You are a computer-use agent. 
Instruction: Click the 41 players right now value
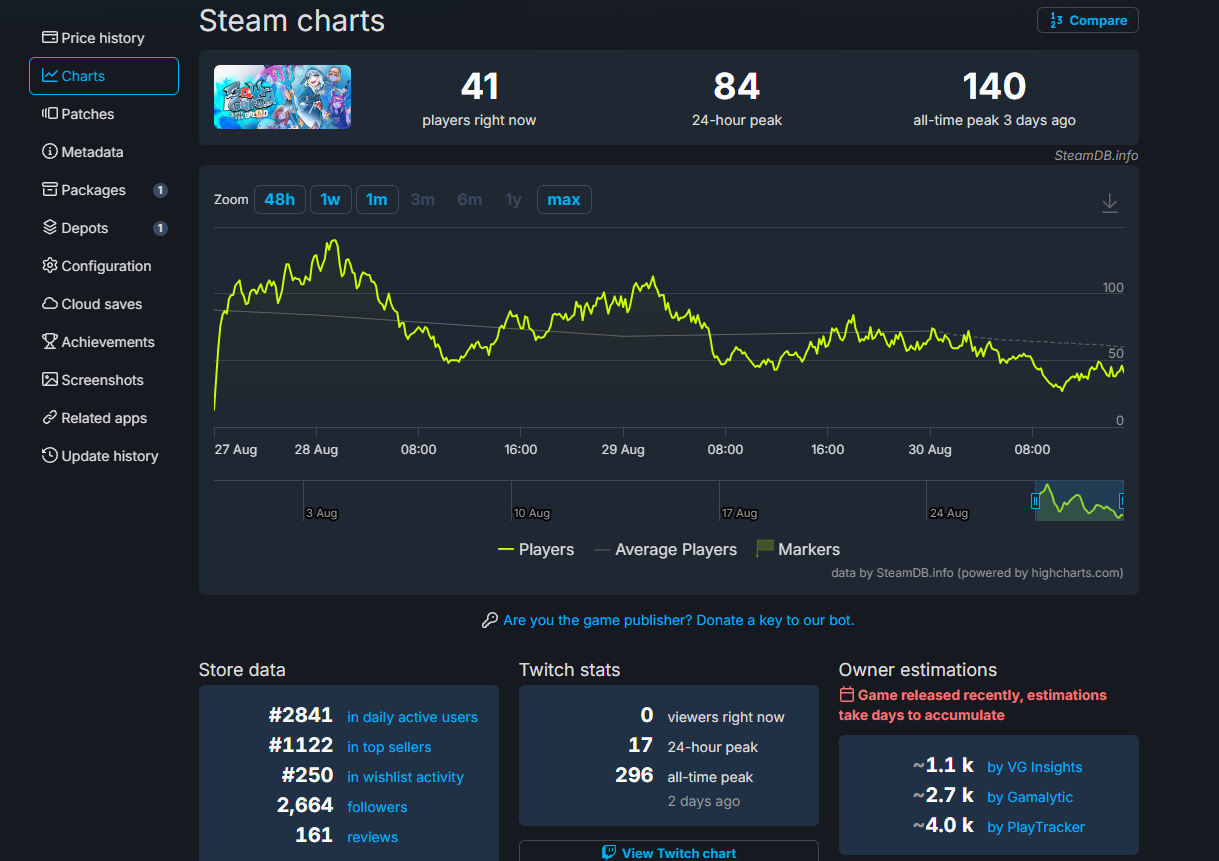pos(479,87)
